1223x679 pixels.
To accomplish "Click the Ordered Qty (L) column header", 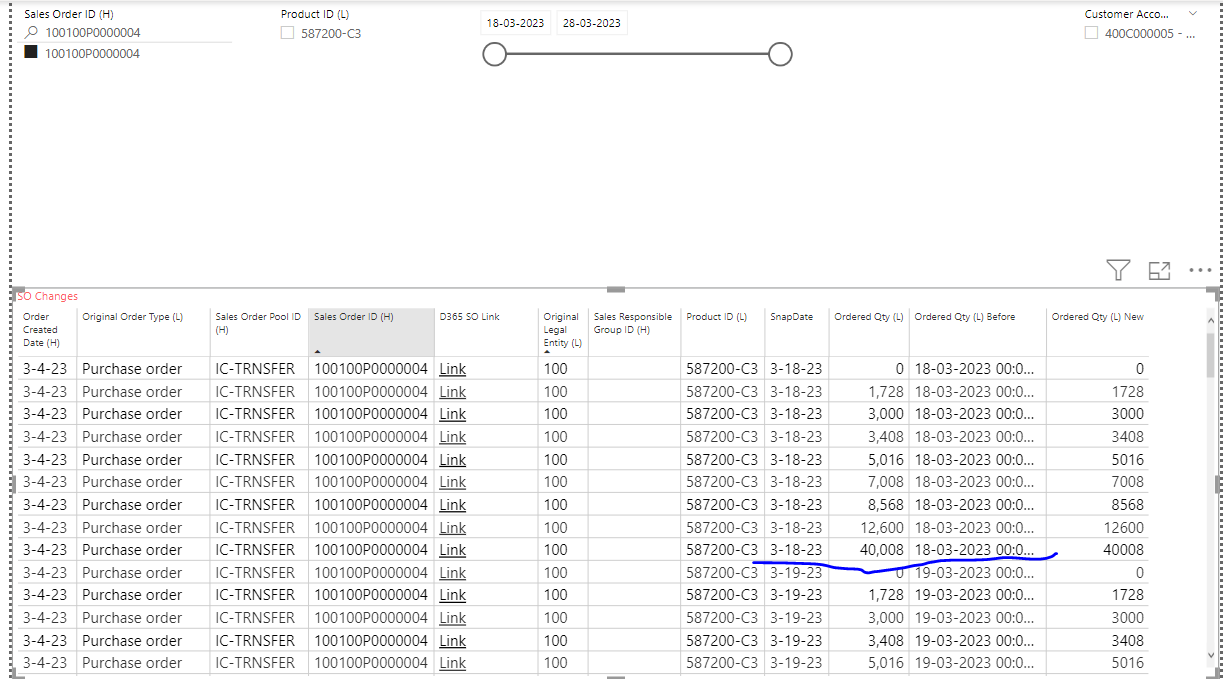I will point(869,331).
